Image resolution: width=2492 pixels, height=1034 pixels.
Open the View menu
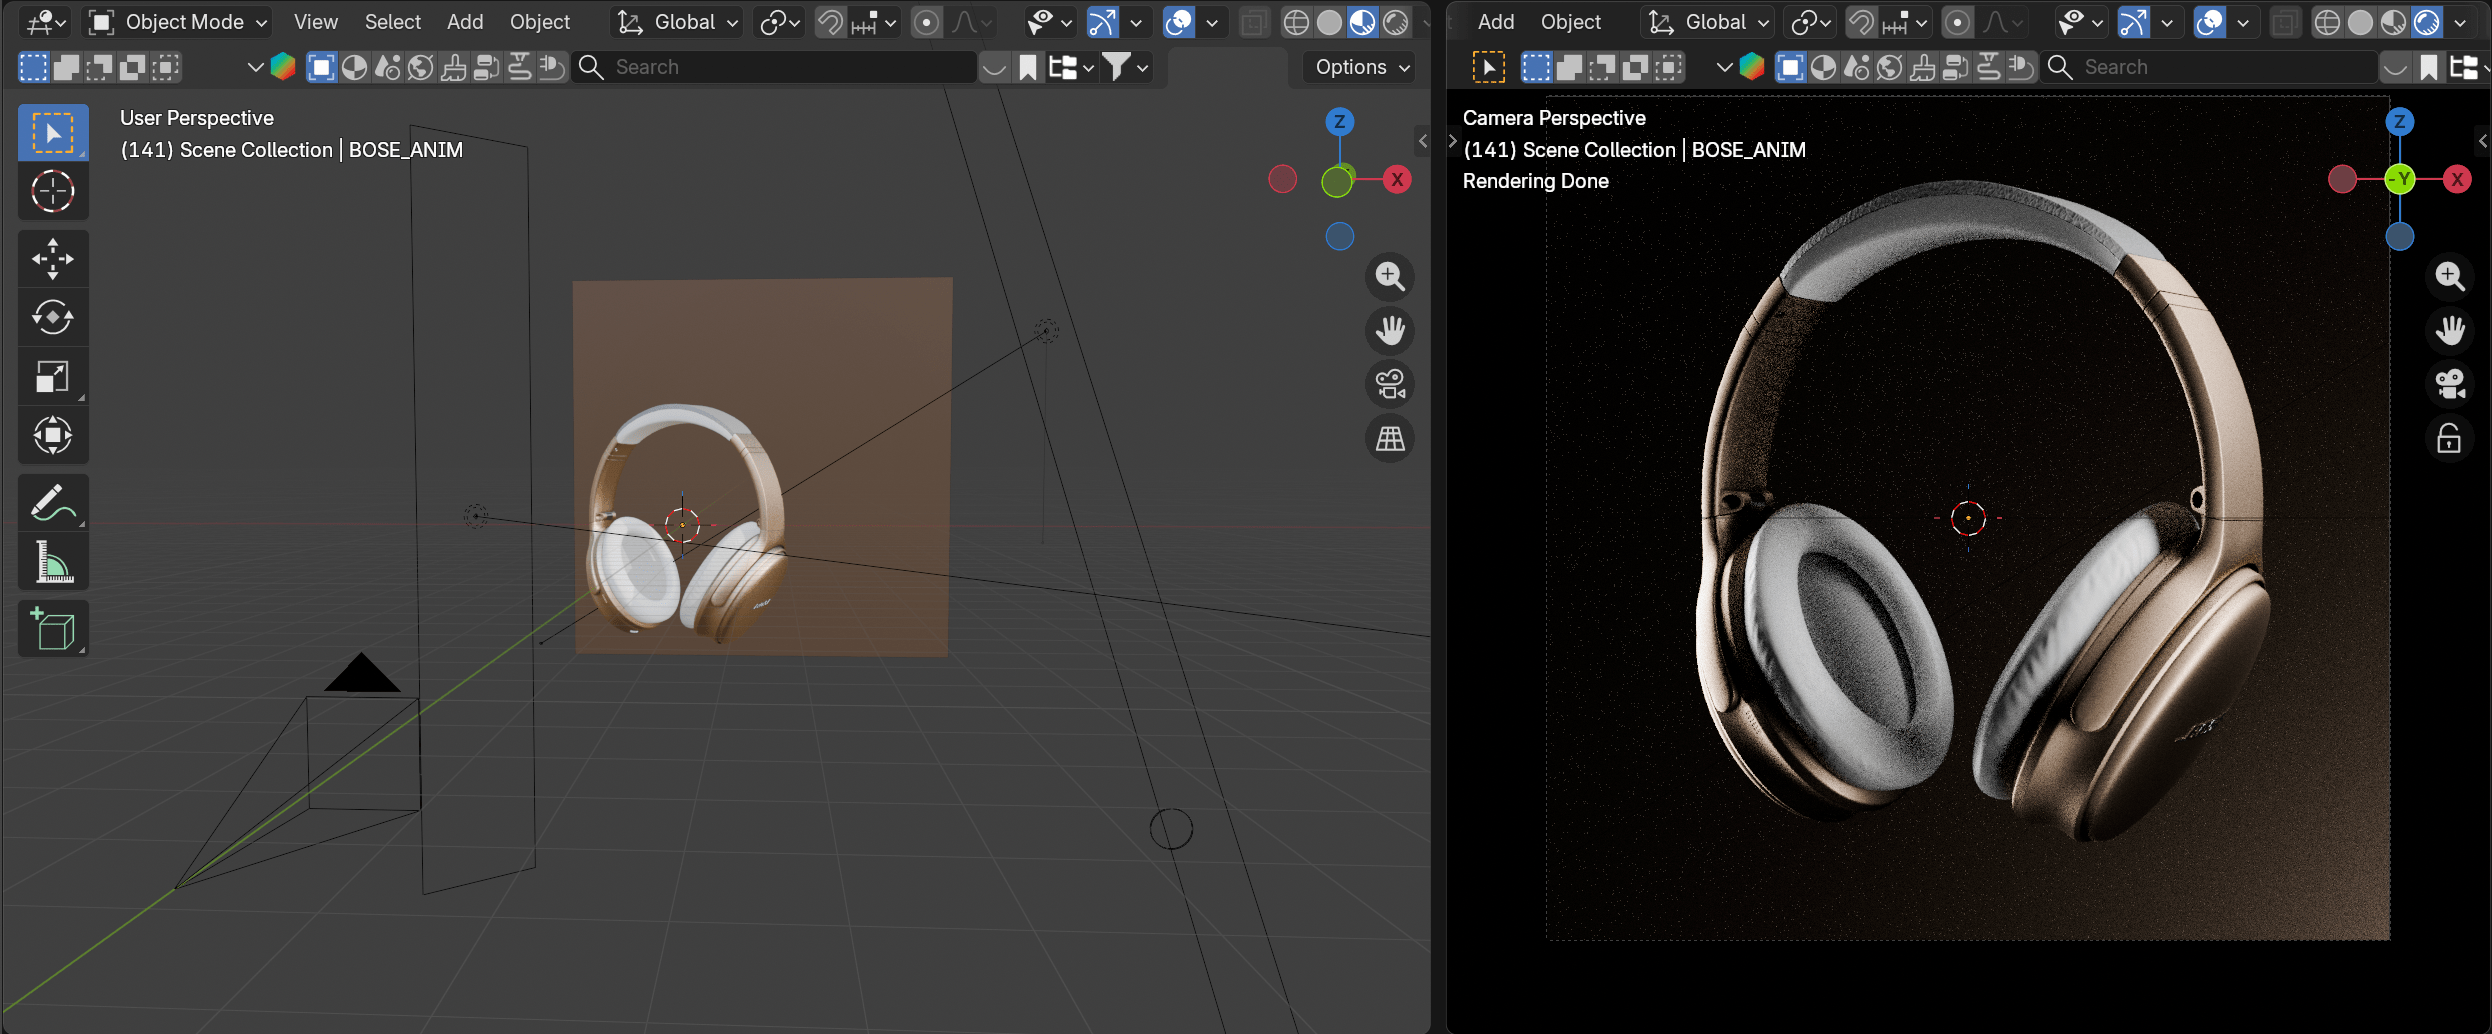[315, 22]
